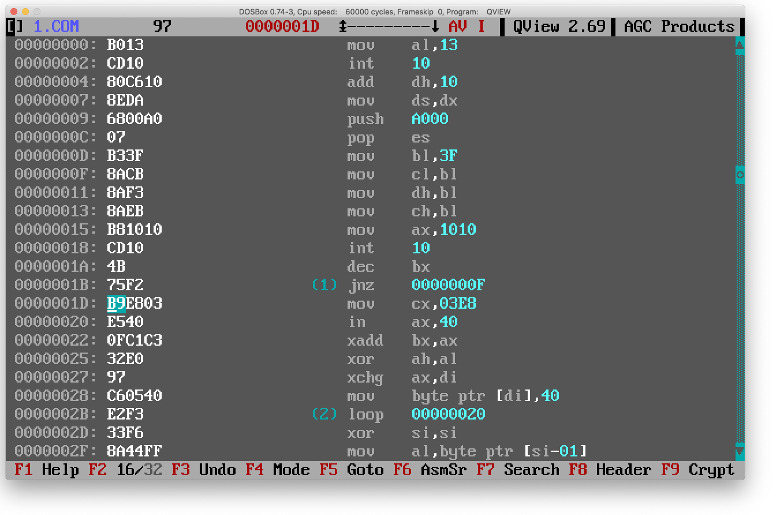Click the scrollbar position thumb

pos(740,175)
